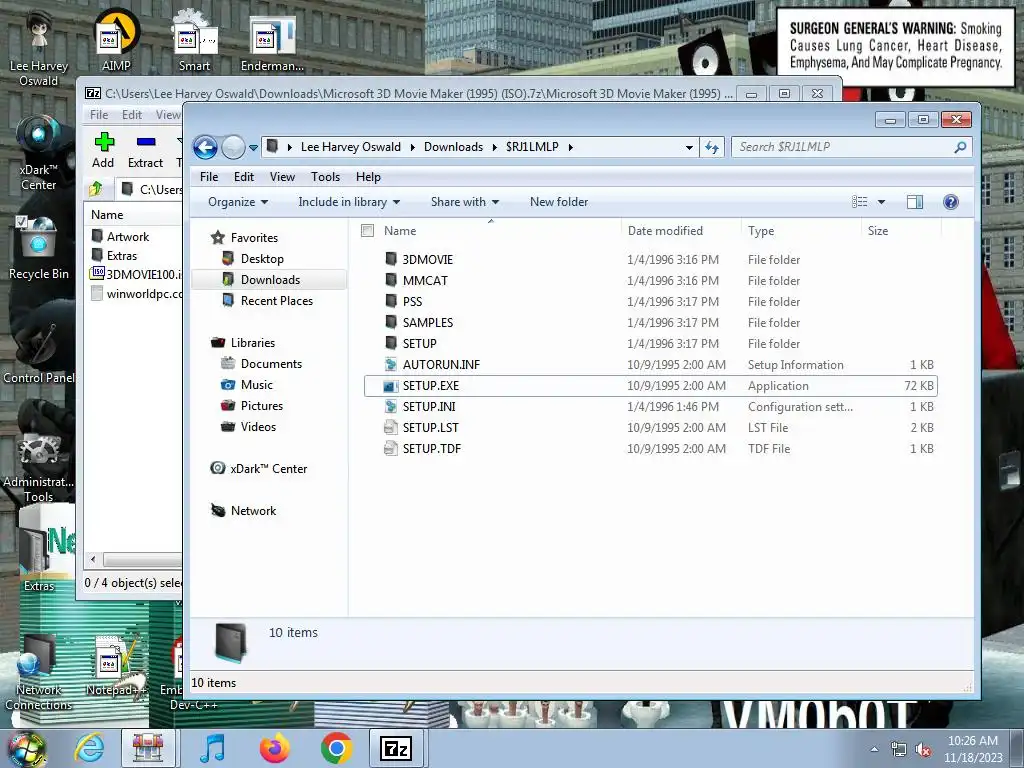Viewport: 1024px width, 768px height.
Task: Toggle the preview pane icon
Action: click(915, 202)
